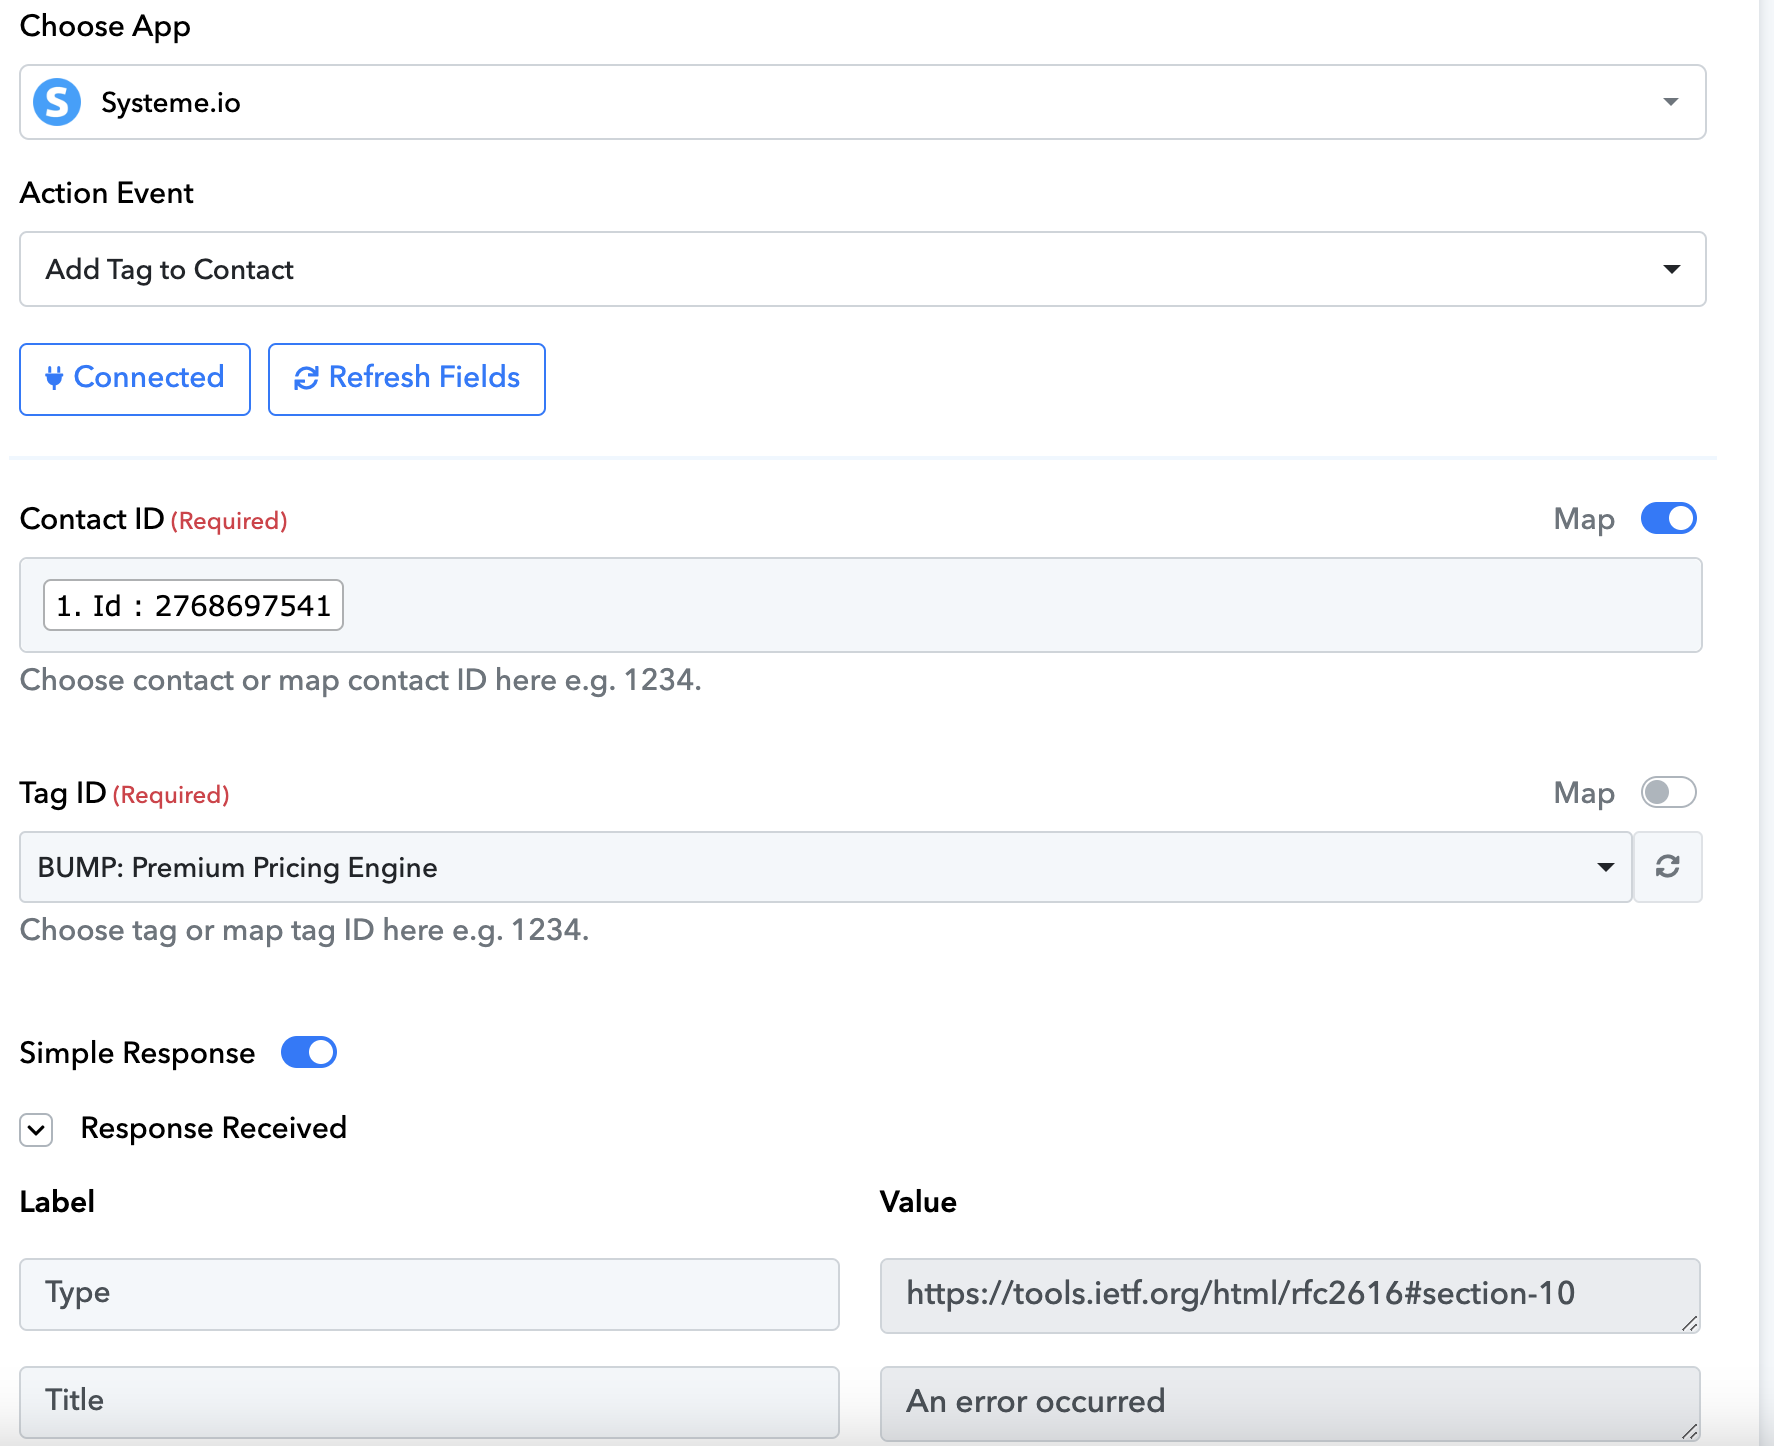Image resolution: width=1774 pixels, height=1446 pixels.
Task: Select the mapped Id 2768697541 chip
Action: 193,605
